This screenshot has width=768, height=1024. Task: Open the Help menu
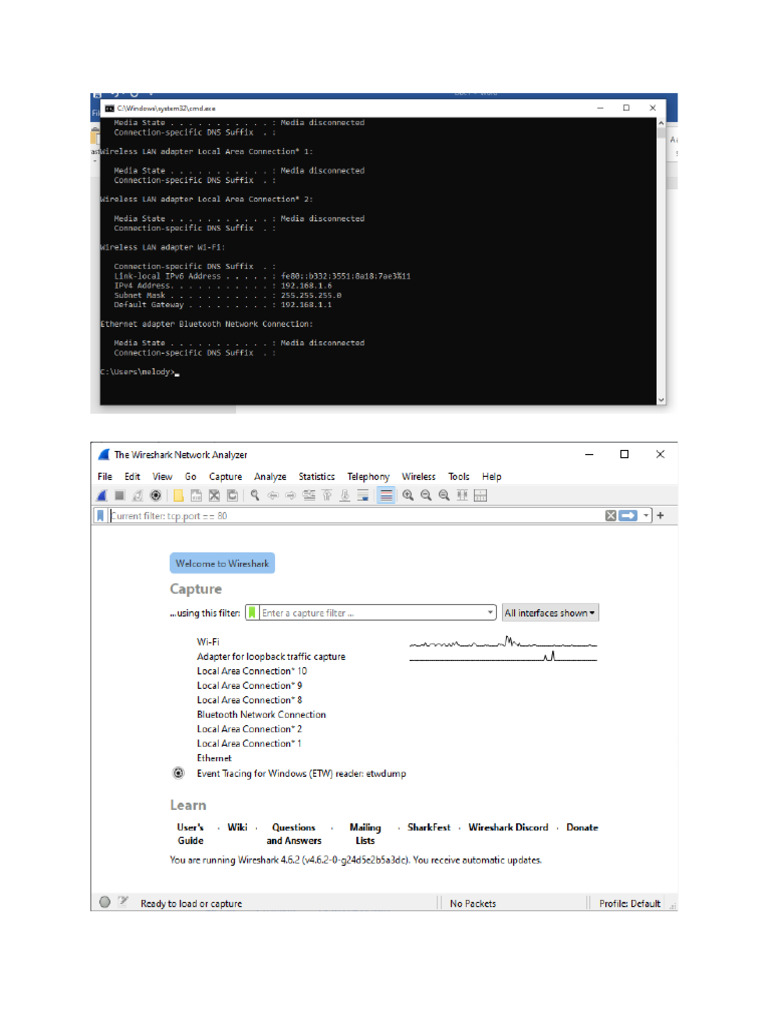tap(492, 477)
